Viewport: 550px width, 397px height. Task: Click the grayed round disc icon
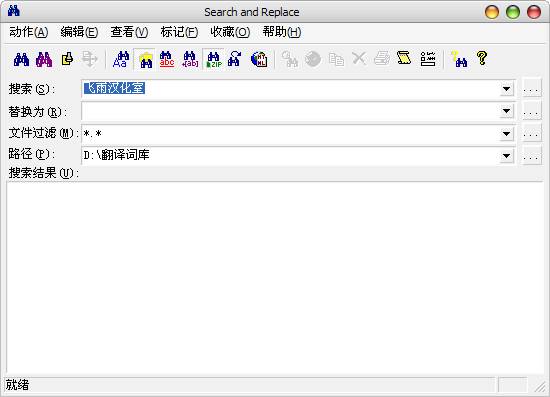pos(313,59)
